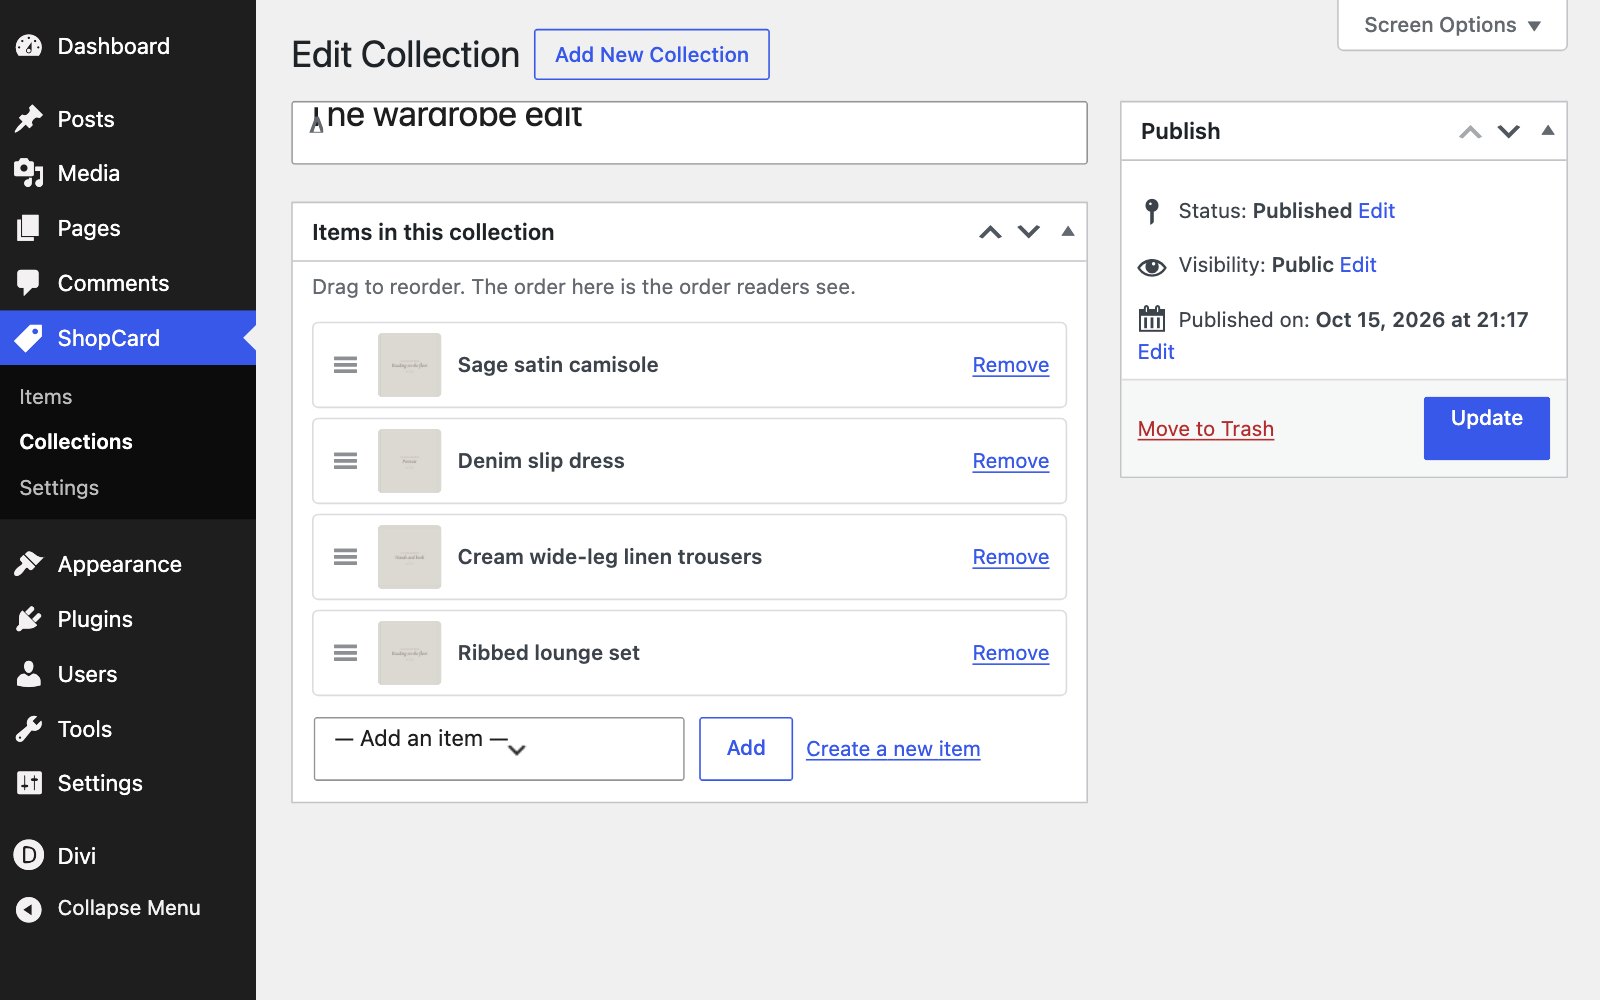Click the Plugins plug icon
The image size is (1600, 1000).
29,619
